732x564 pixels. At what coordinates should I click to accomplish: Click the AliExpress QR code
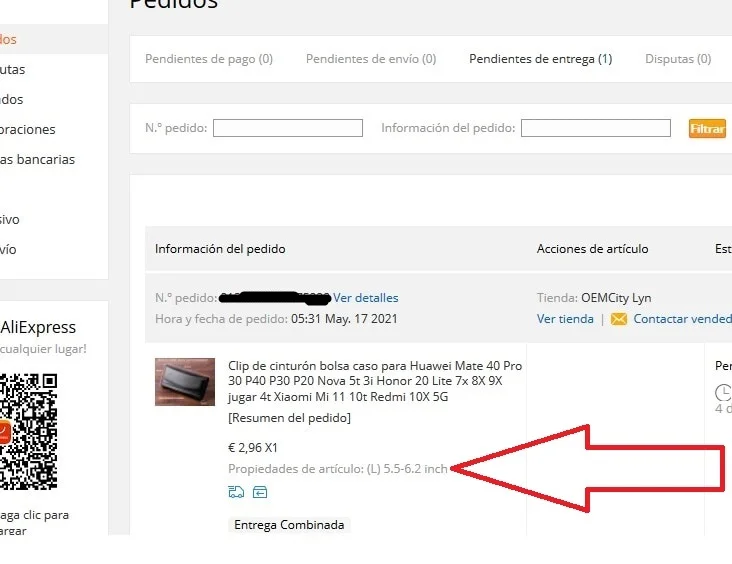(x=28, y=431)
